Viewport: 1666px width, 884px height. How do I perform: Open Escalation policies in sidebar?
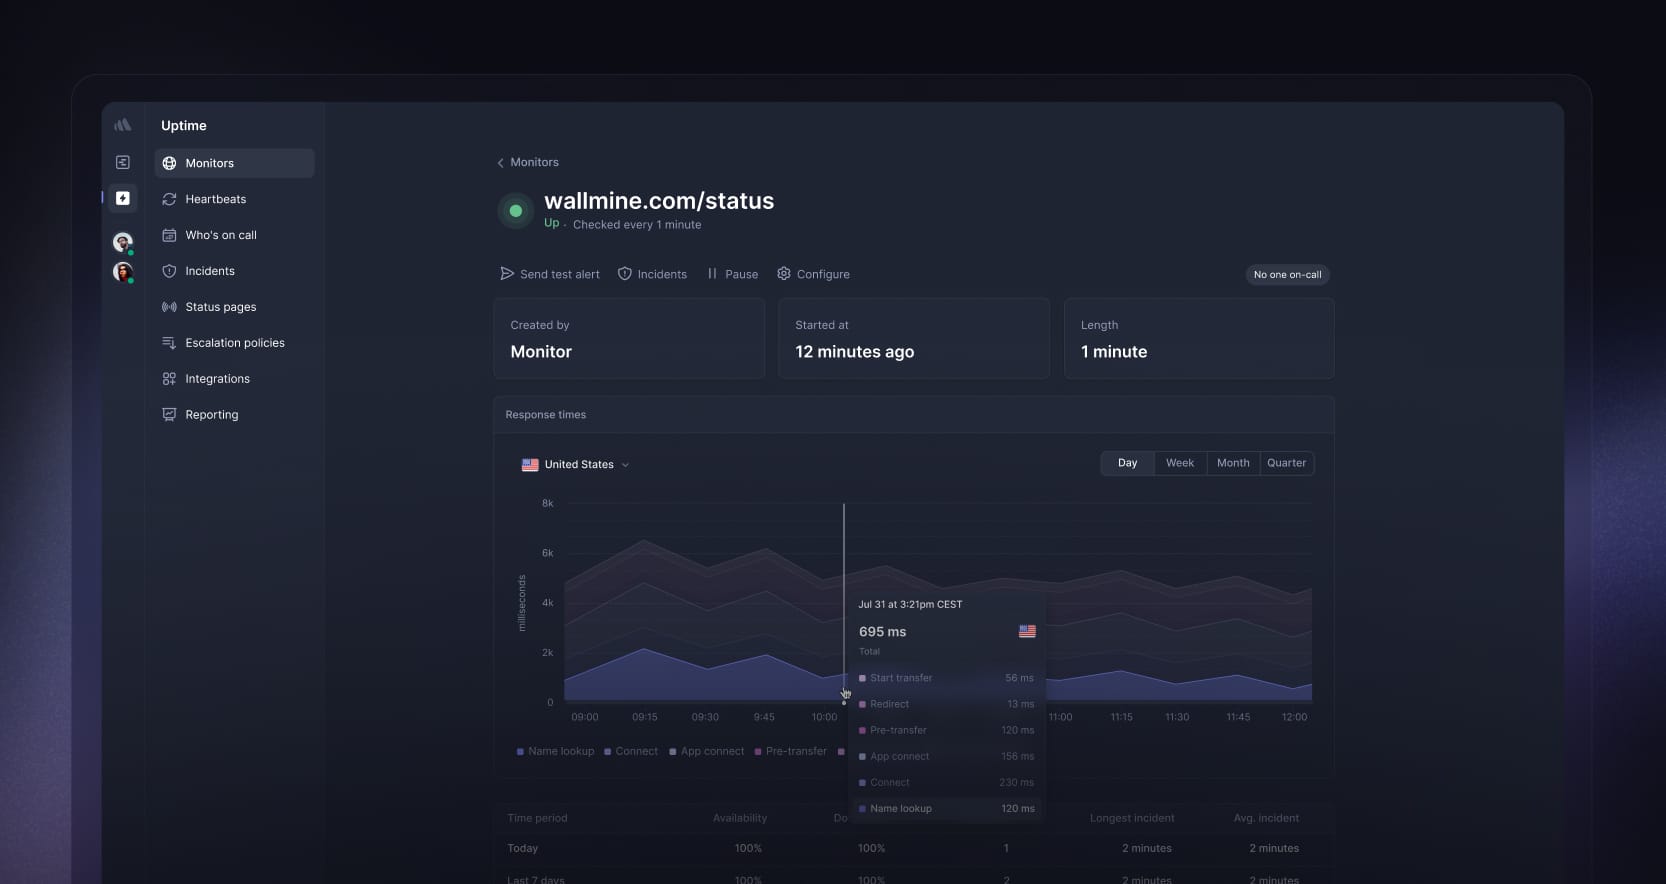[x=234, y=343]
